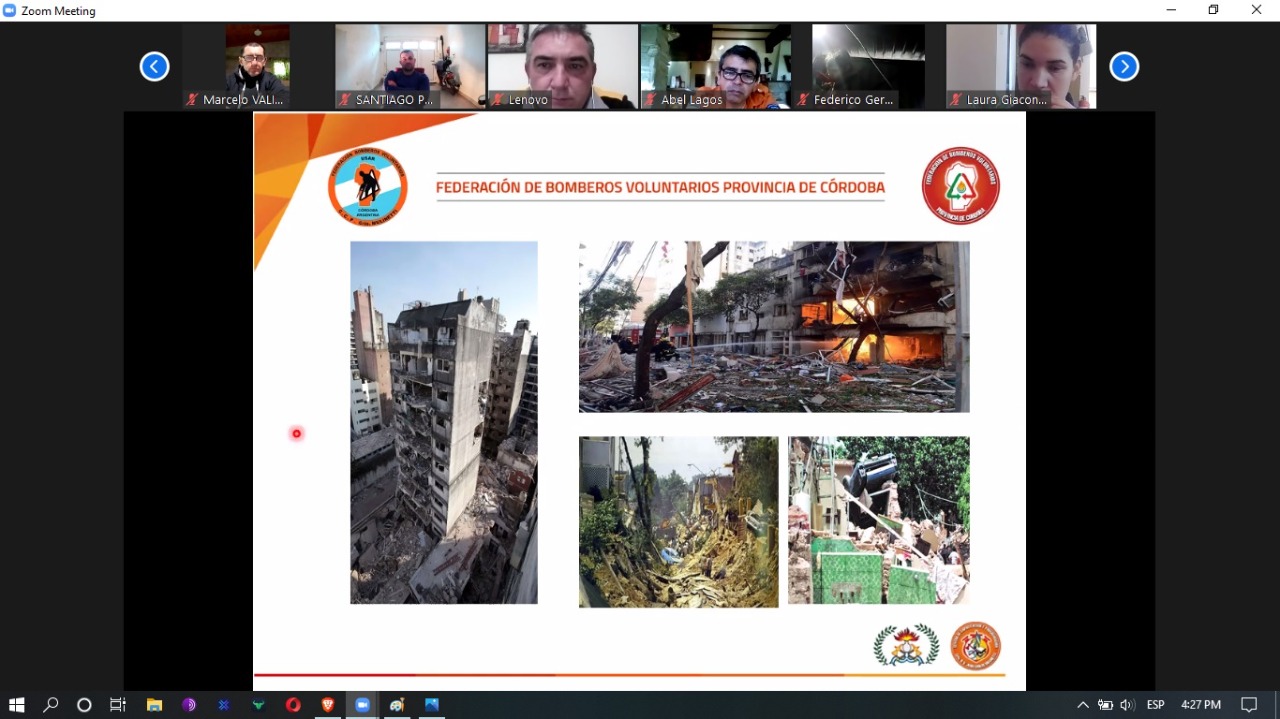
Task: Open the volume speaker tray control
Action: (1127, 705)
